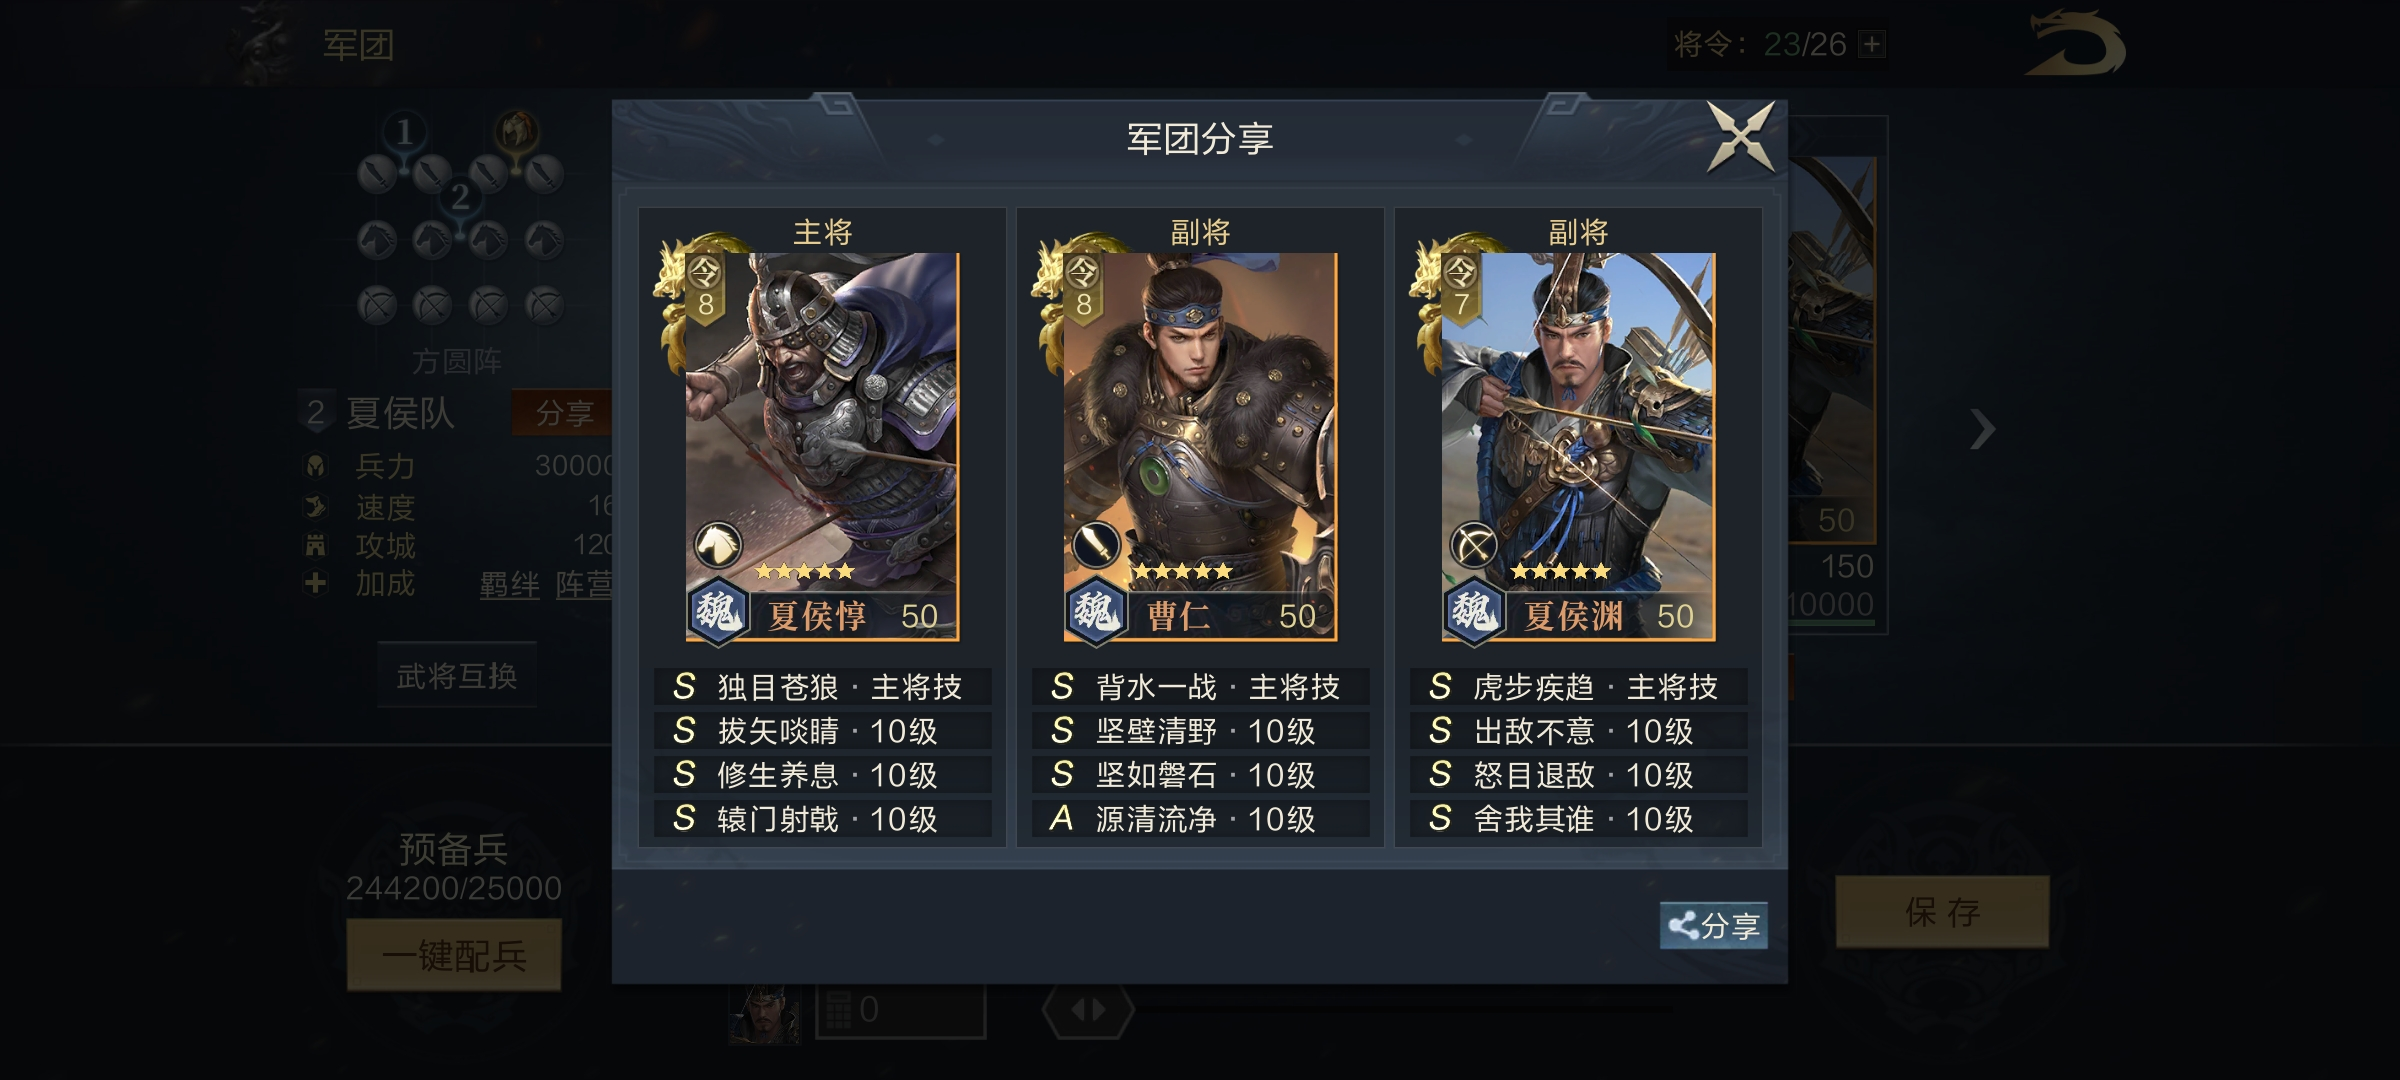Screen dimensions: 2400x1080
Task: Click the cavalry horse icon on 夏侯惇
Action: tap(717, 545)
